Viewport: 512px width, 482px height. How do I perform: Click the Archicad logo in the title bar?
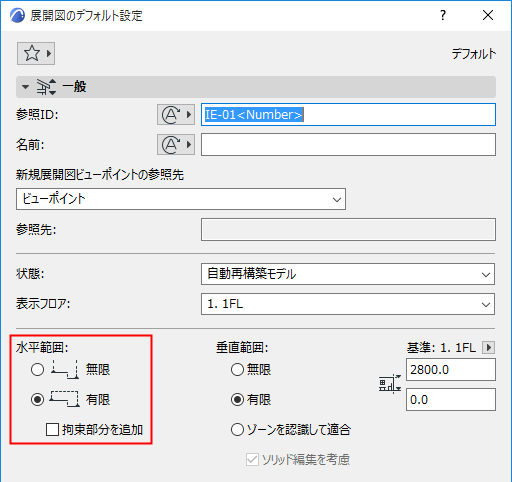click(17, 15)
